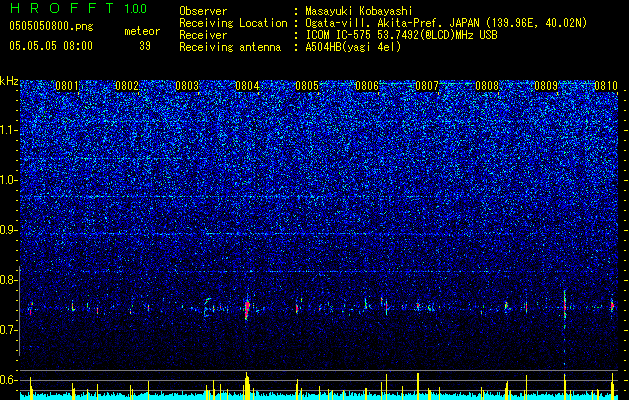Viewport: 629px width, 400px height.
Task: Click the Receiving Location label
Action: tap(233, 23)
